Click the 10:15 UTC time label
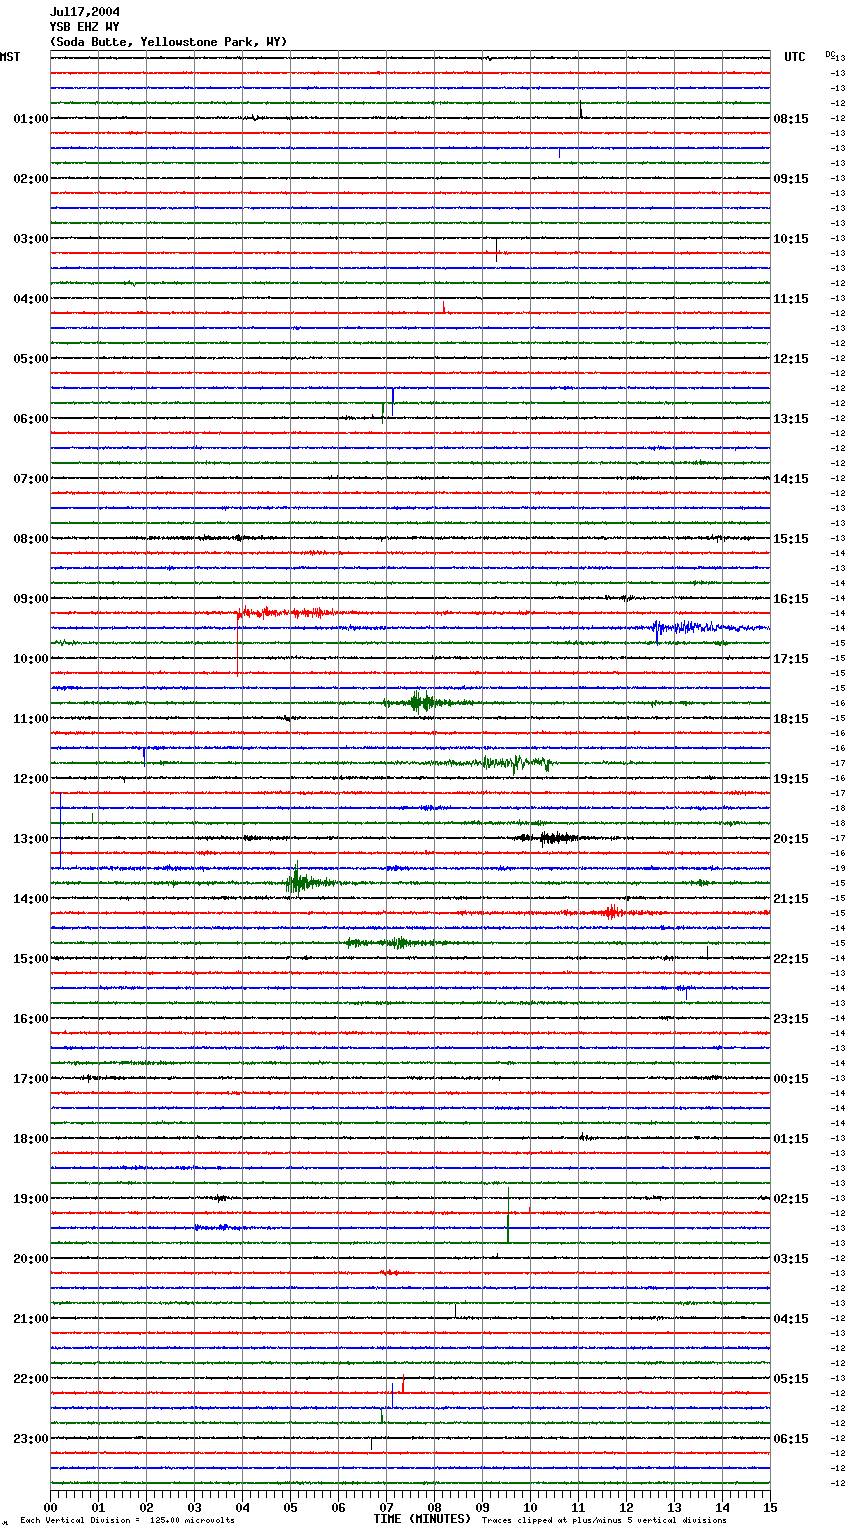 (x=791, y=239)
